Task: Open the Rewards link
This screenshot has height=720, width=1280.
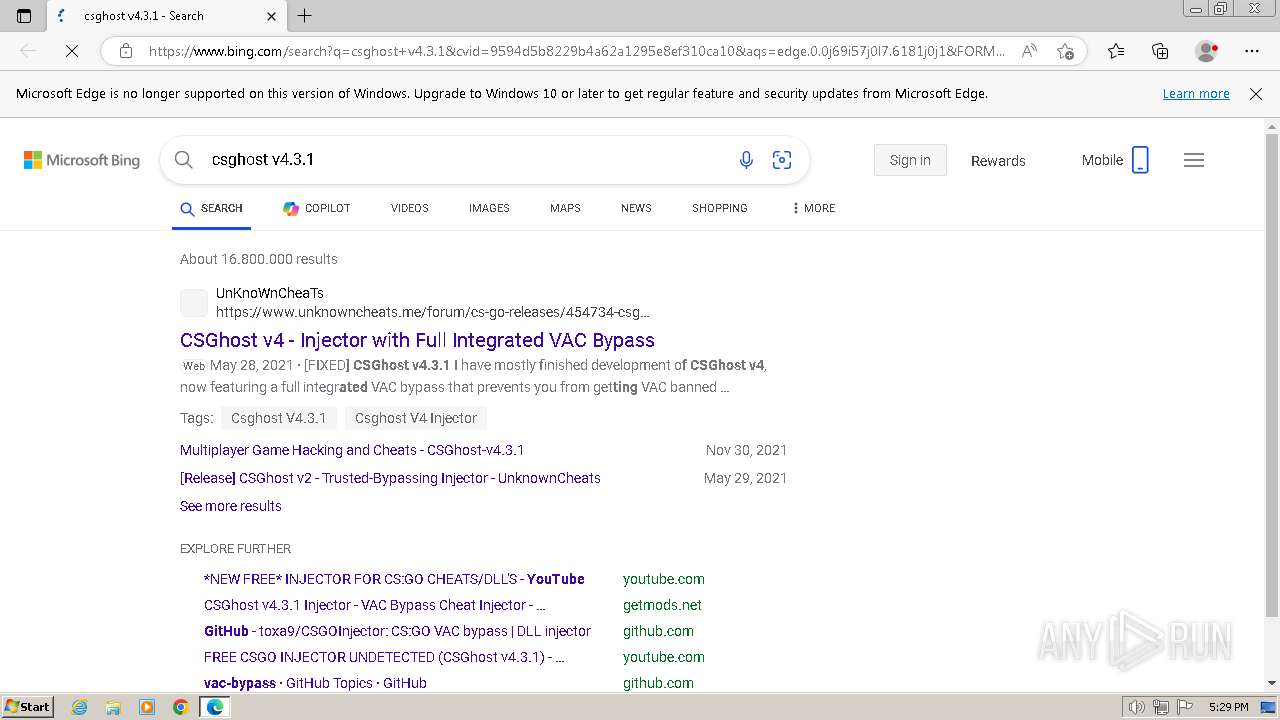Action: [998, 160]
